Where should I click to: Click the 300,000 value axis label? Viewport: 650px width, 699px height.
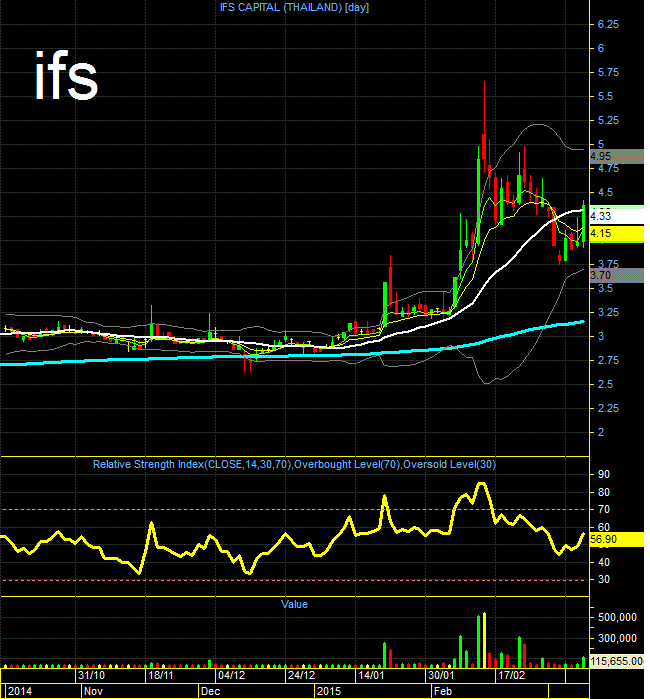click(617, 638)
